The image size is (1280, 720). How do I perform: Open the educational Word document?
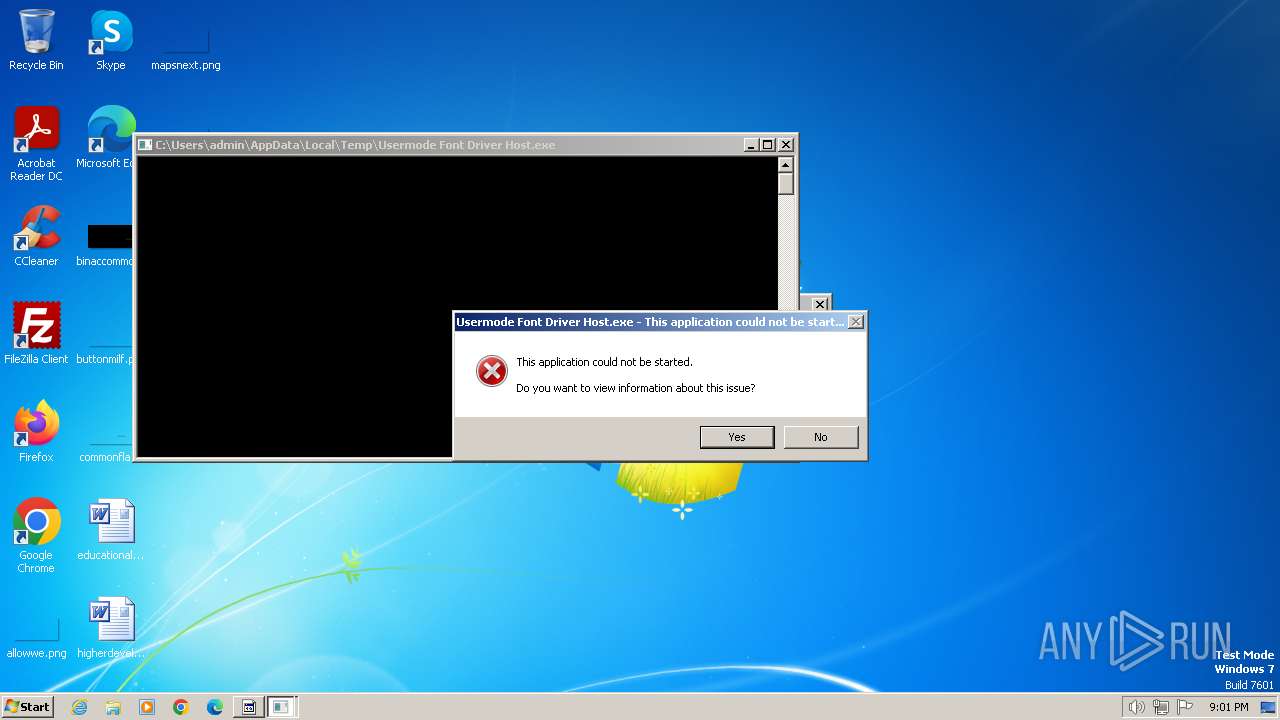[x=111, y=530]
